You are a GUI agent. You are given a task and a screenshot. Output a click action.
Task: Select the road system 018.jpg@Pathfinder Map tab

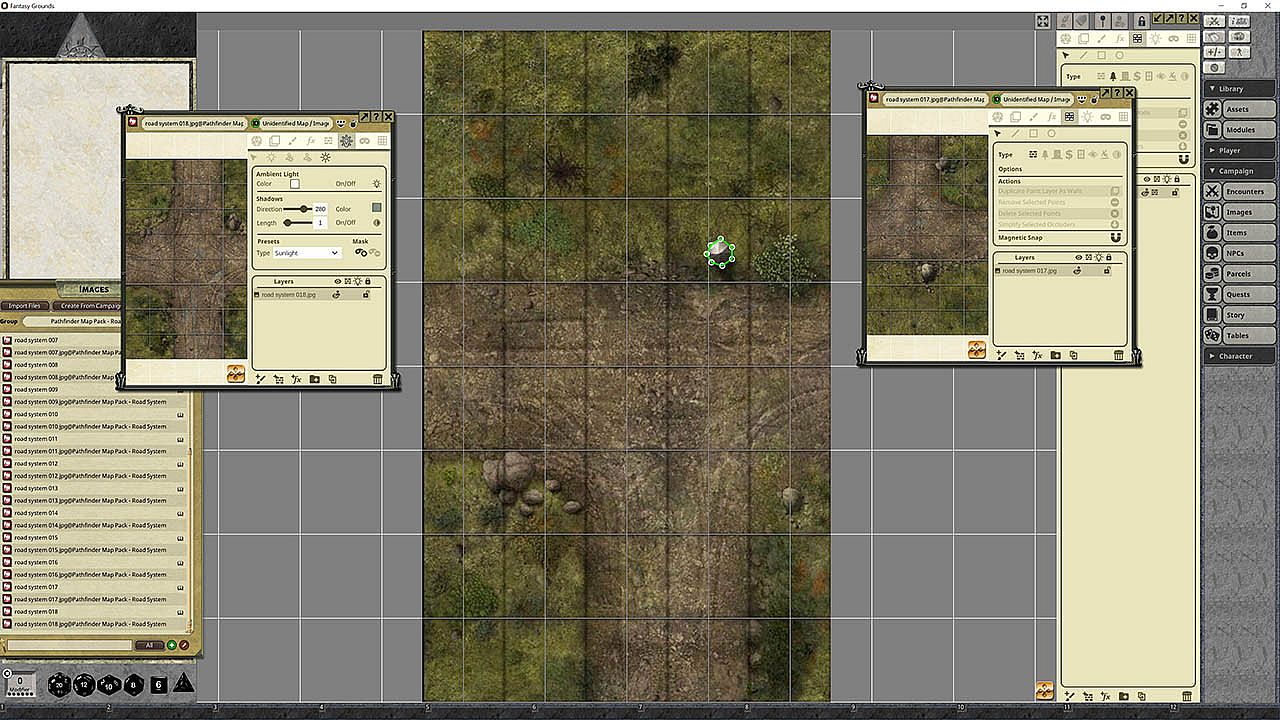point(193,123)
